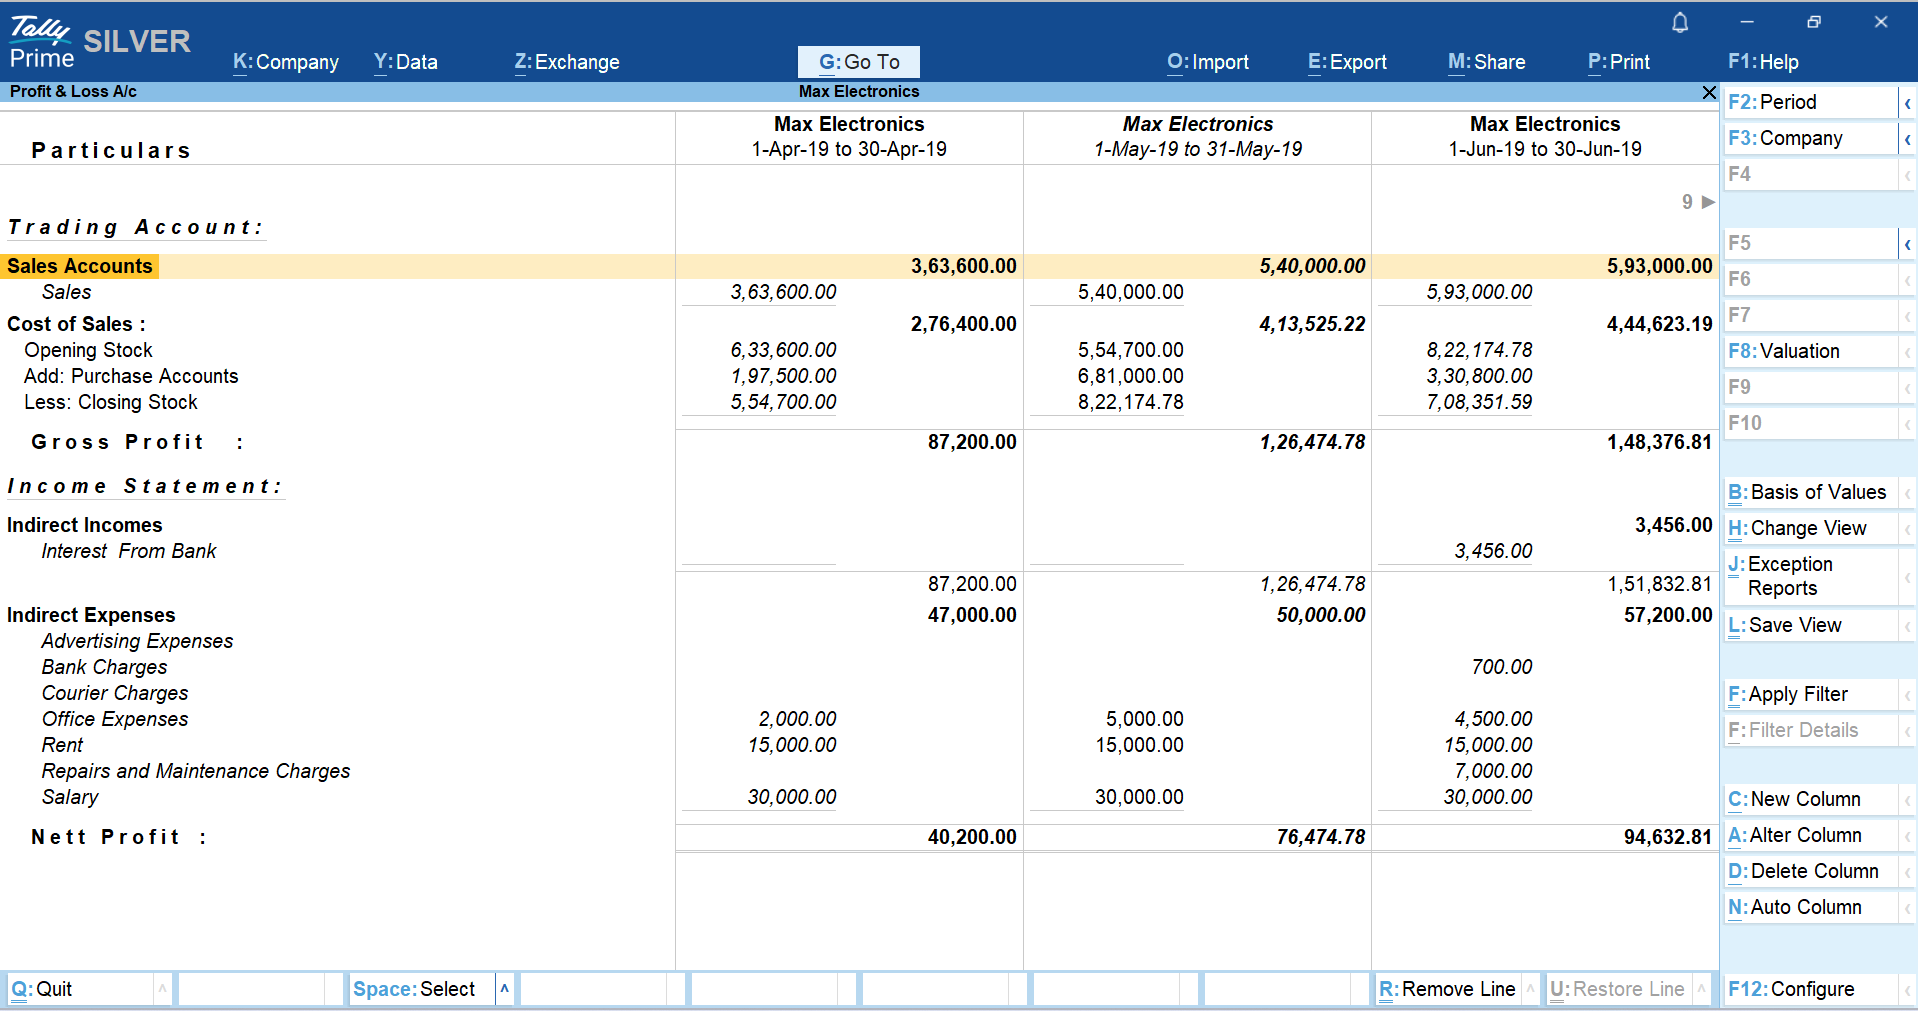The width and height of the screenshot is (1918, 1011).
Task: Open F12: Configure
Action: [1811, 989]
